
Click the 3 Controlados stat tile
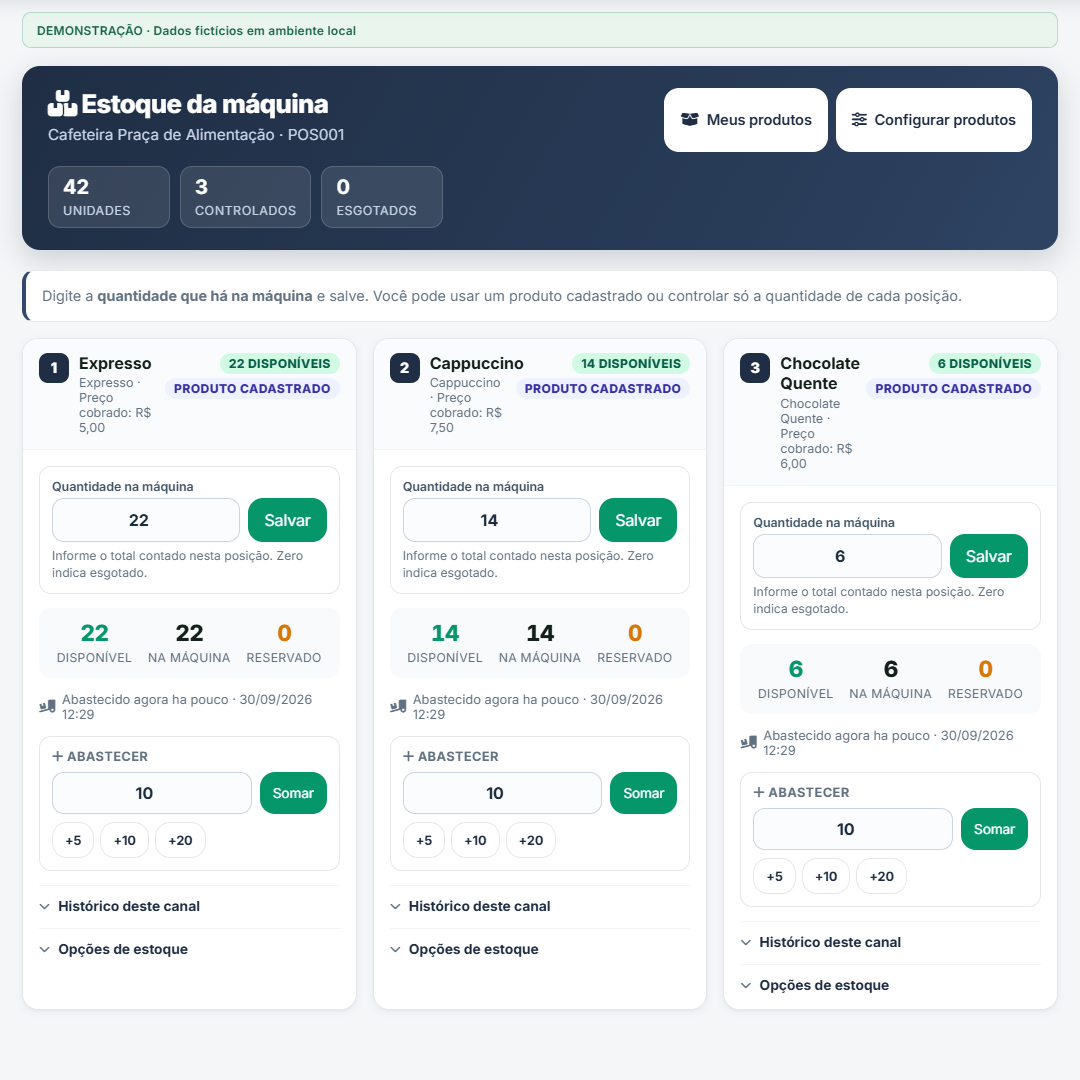click(245, 197)
